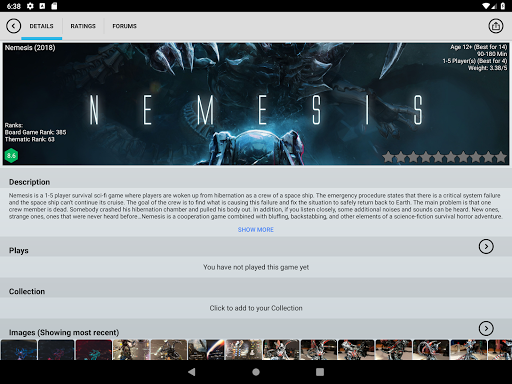This screenshot has height=384, width=512.
Task: Tap the share icon in top bar
Action: [x=496, y=26]
